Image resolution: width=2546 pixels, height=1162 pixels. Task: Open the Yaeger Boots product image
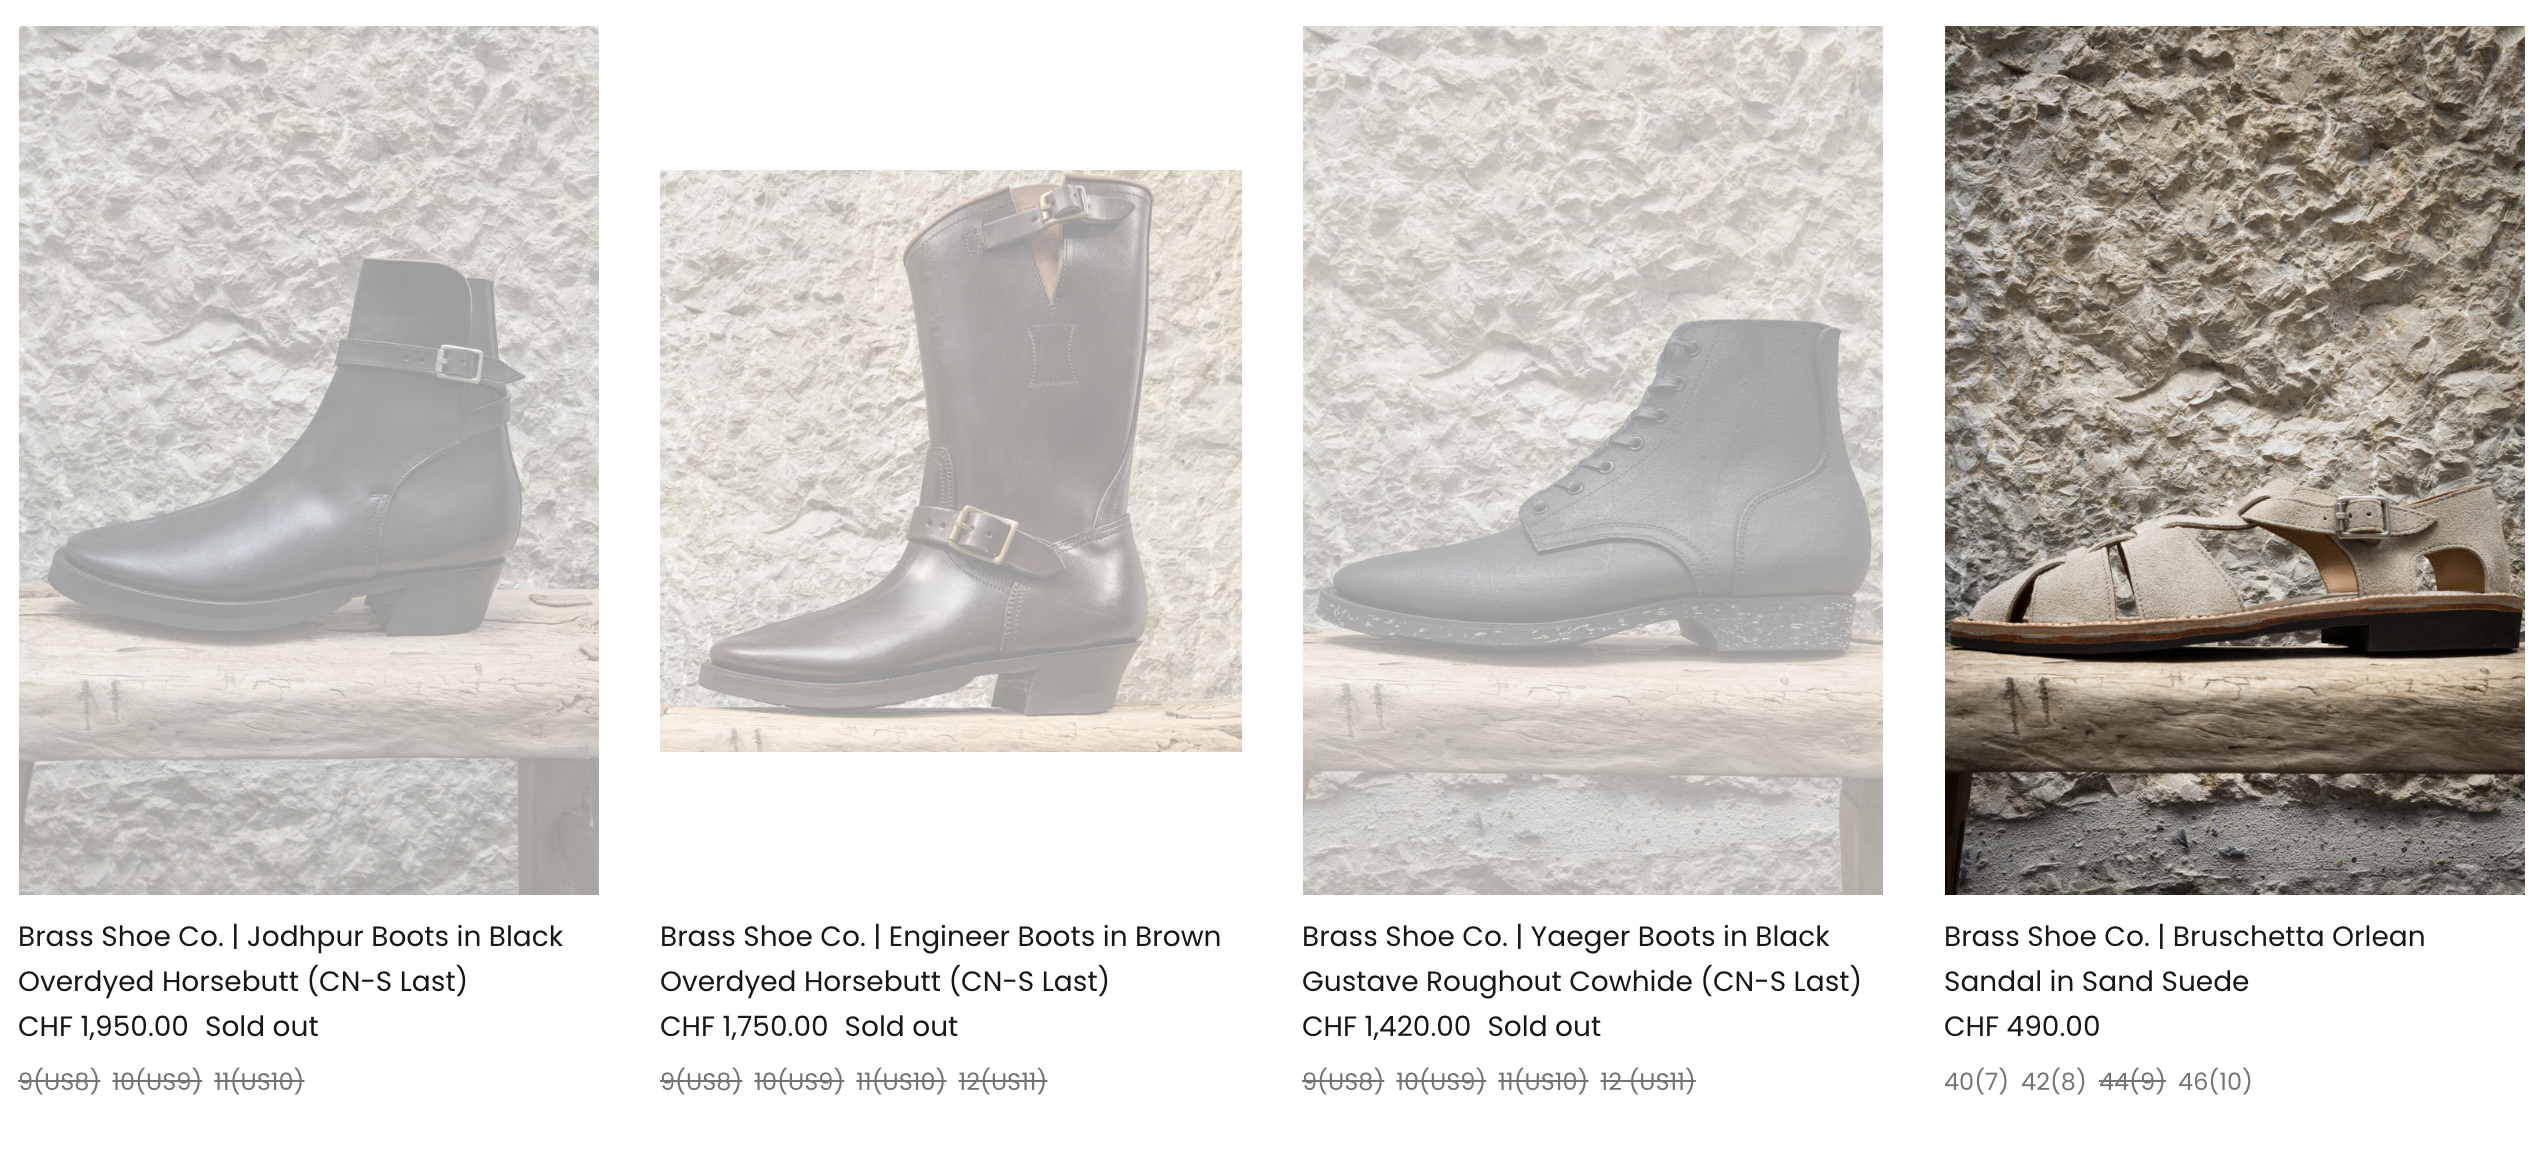coord(1593,460)
